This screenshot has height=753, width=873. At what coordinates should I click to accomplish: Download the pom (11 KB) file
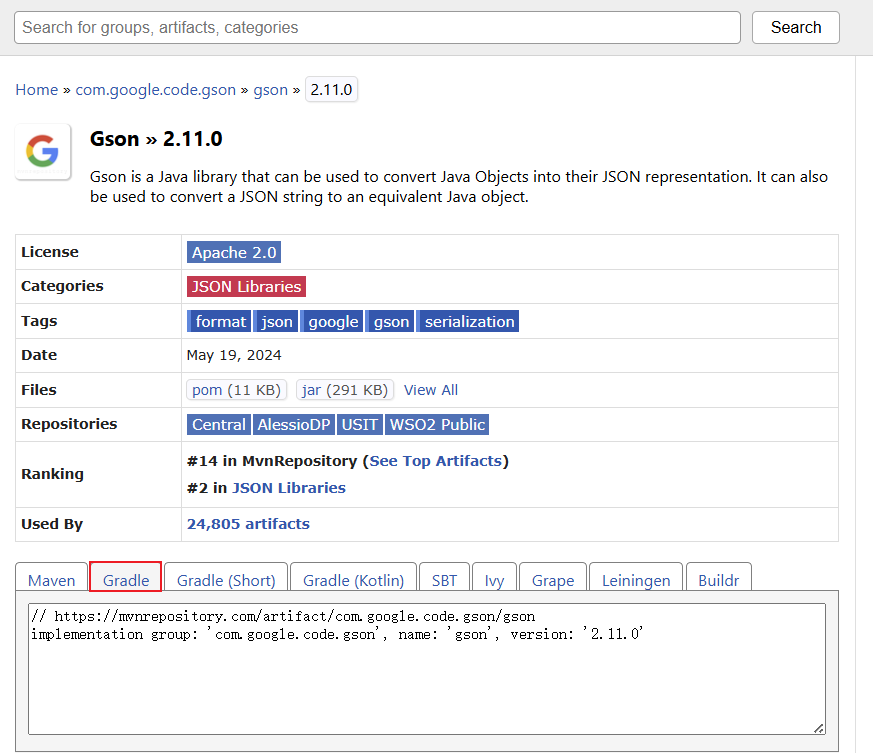coord(237,390)
